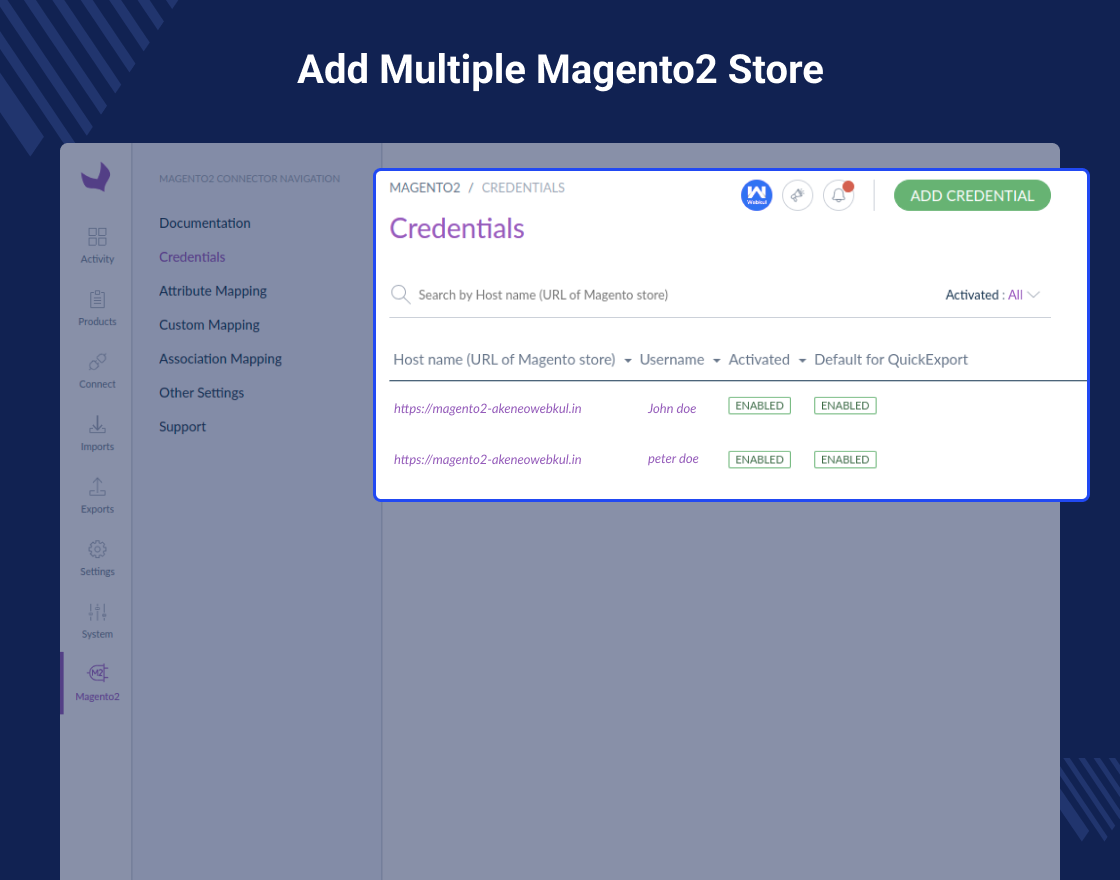Click the search by host name field
The image size is (1120, 880).
point(543,295)
